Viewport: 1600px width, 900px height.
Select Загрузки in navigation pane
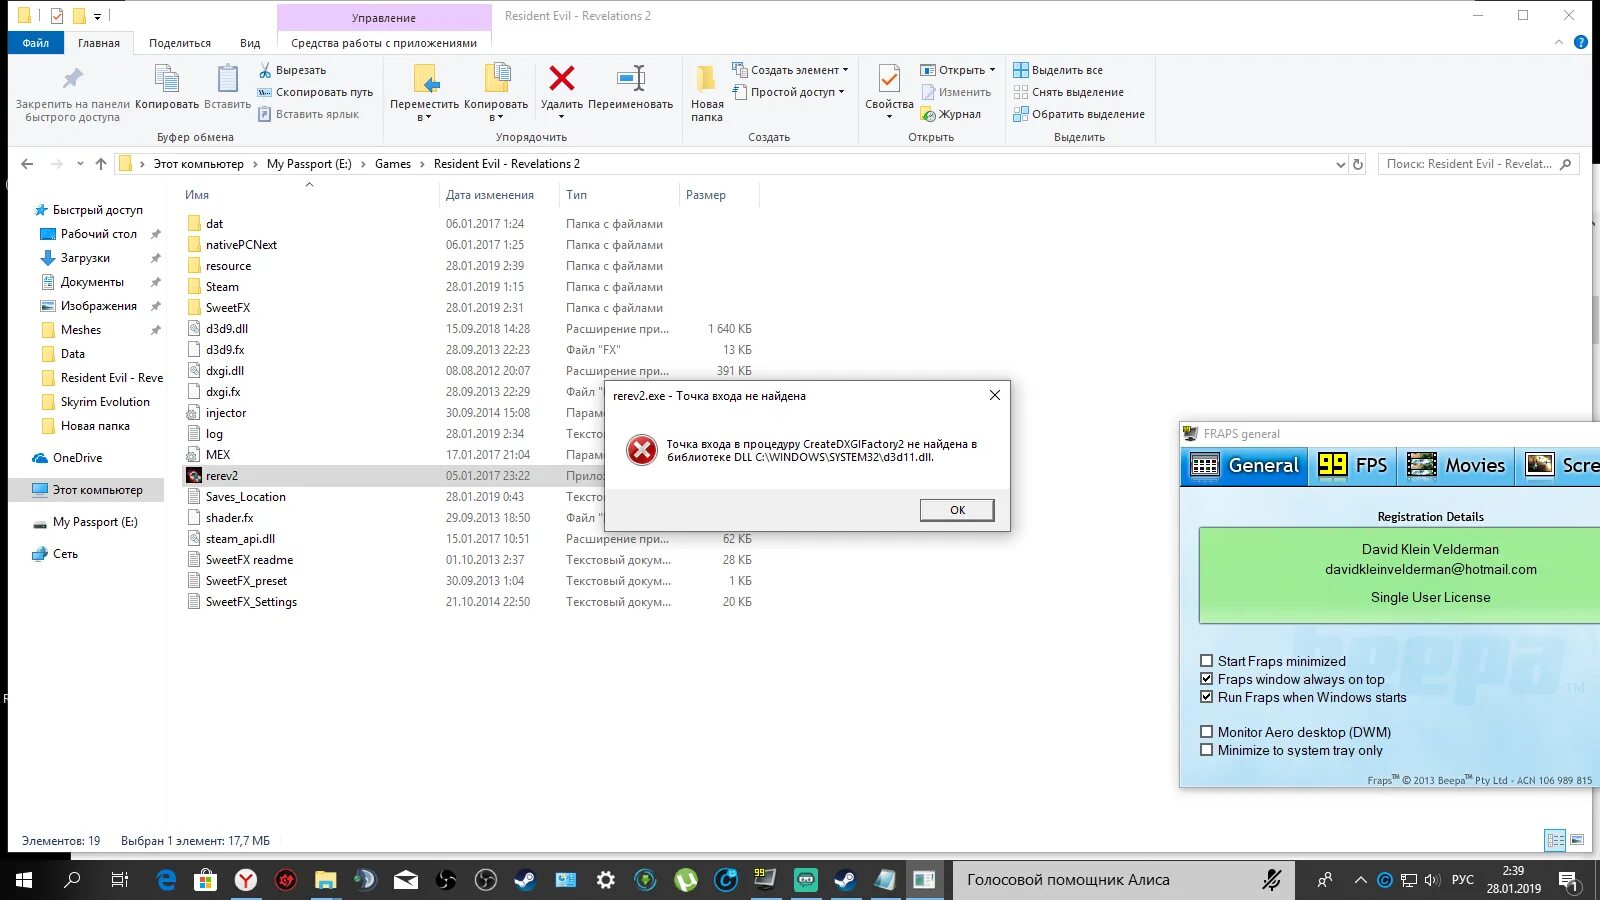coord(85,258)
